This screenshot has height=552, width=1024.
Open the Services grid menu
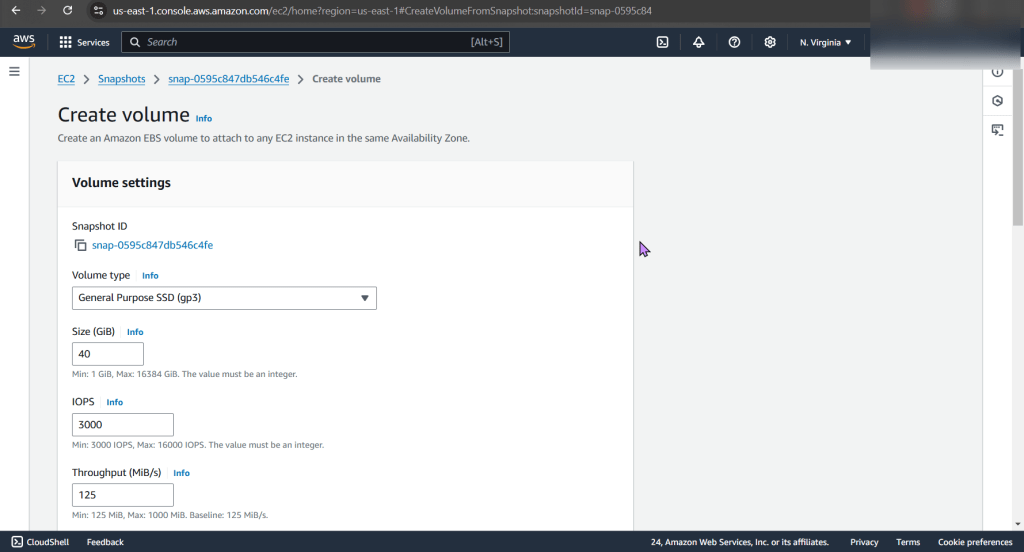click(85, 43)
